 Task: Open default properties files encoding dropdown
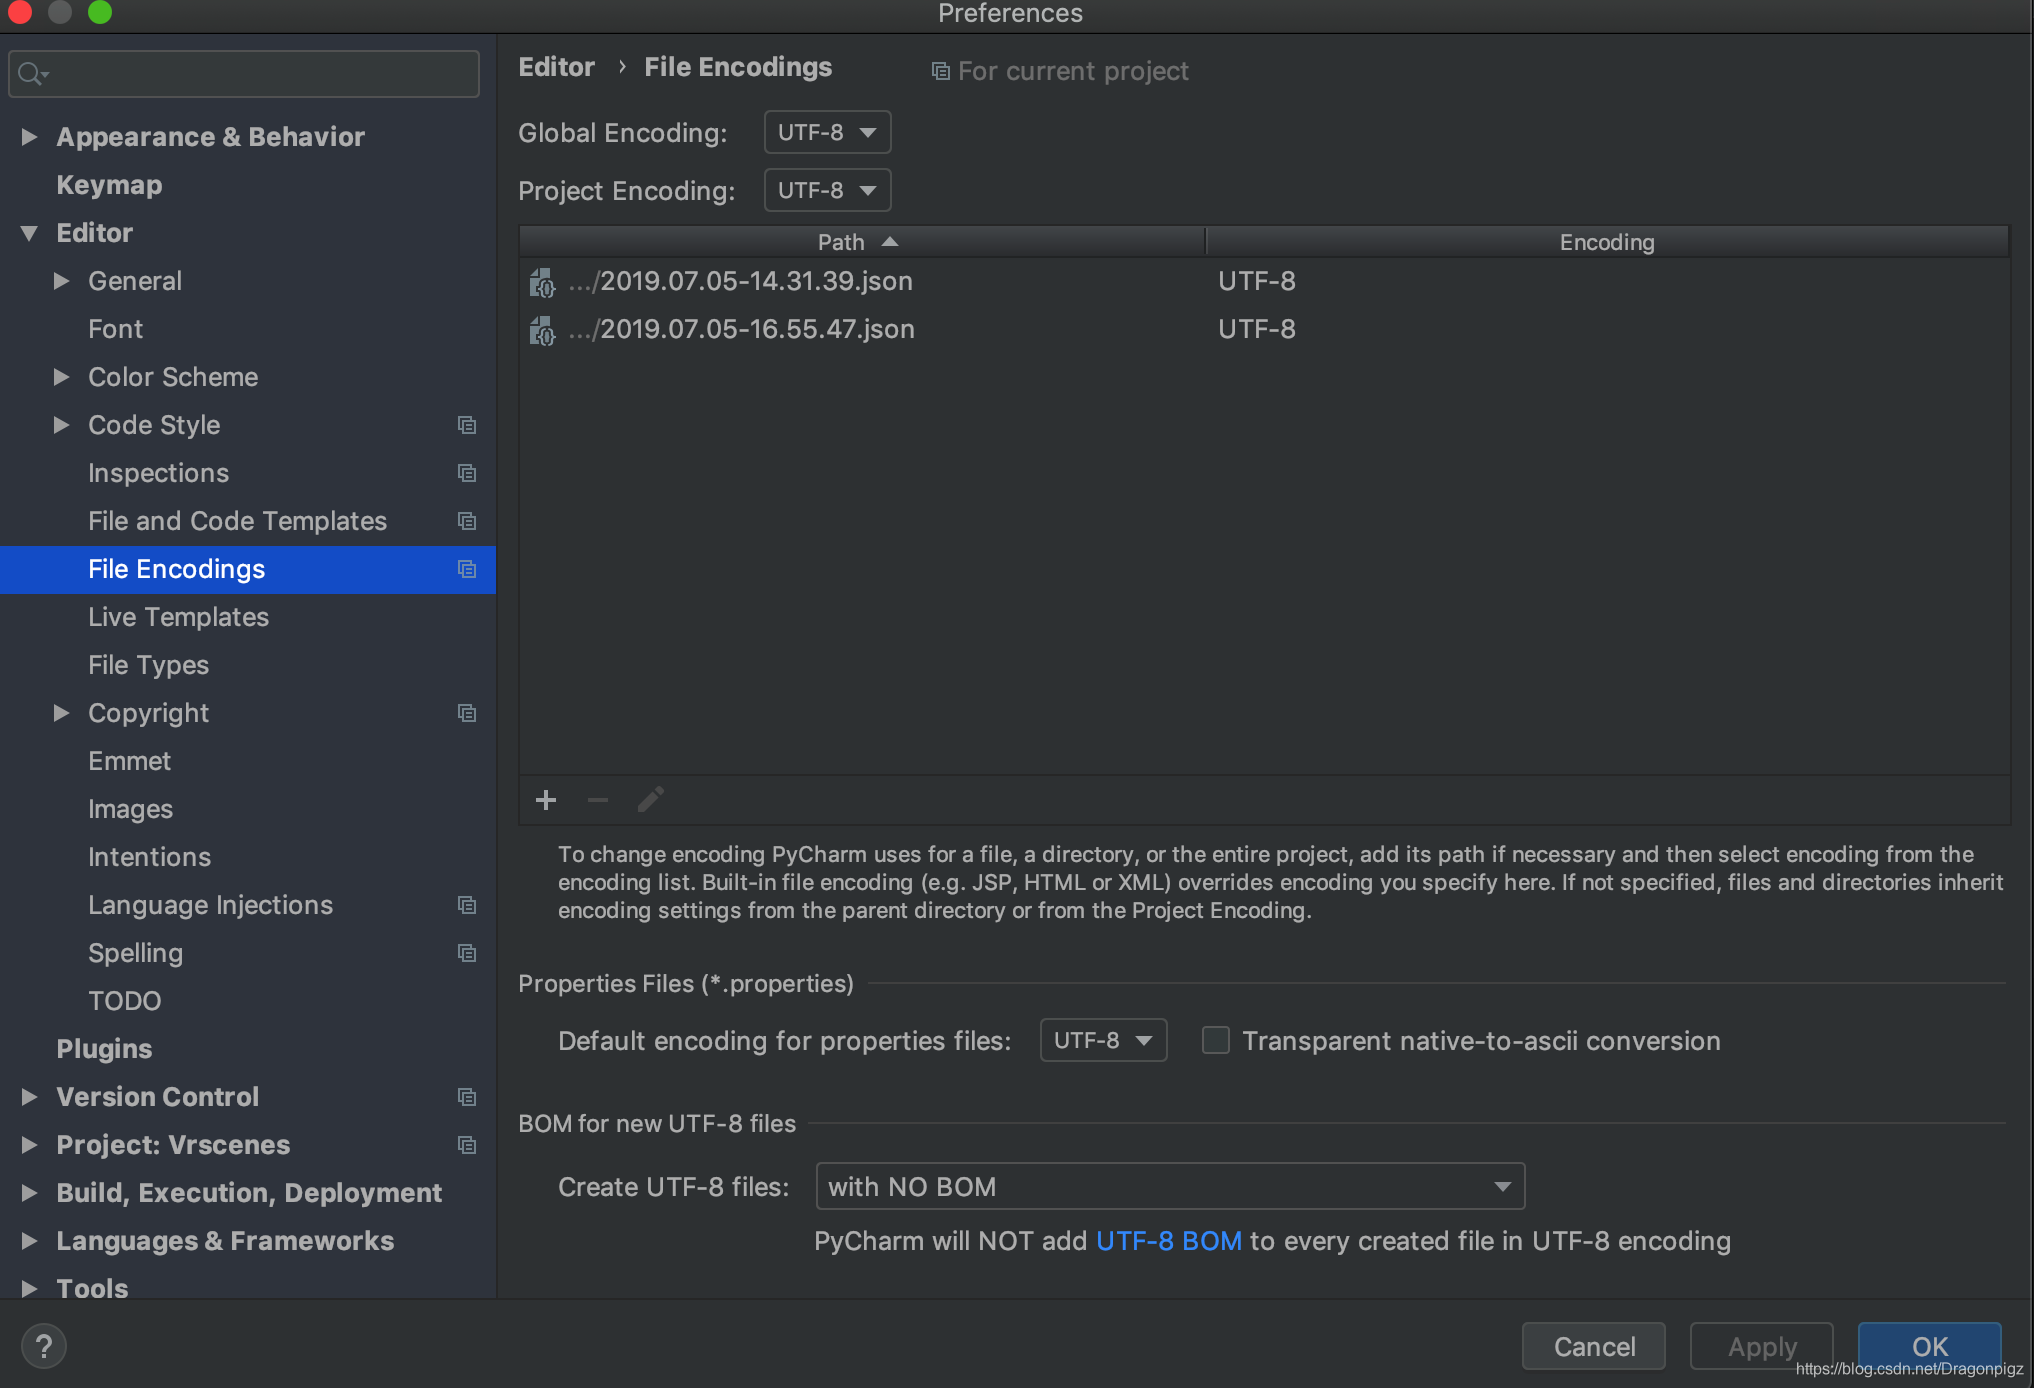[1103, 1040]
